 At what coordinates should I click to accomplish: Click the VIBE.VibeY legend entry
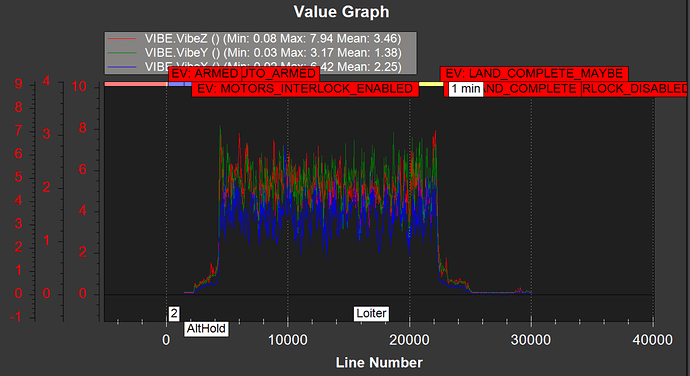coord(273,53)
